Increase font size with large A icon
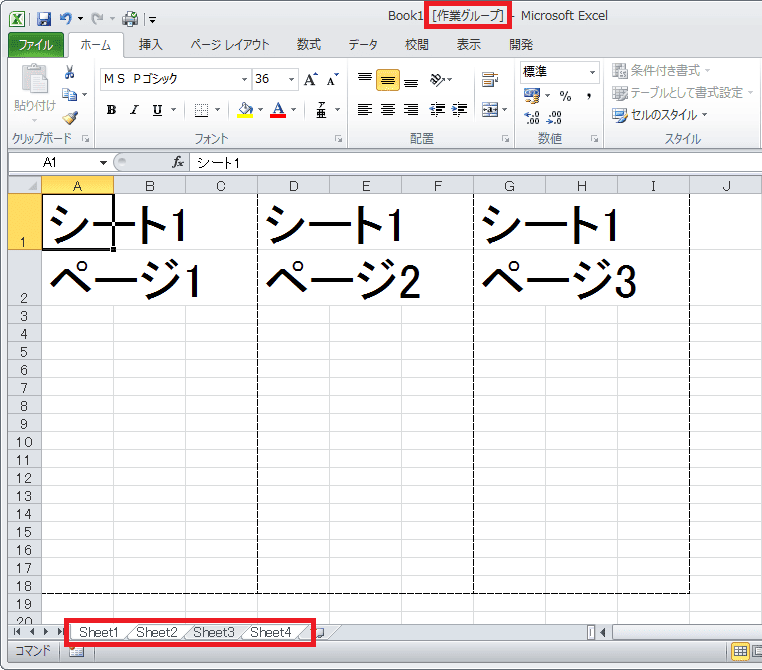The width and height of the screenshot is (762, 670). coord(311,79)
